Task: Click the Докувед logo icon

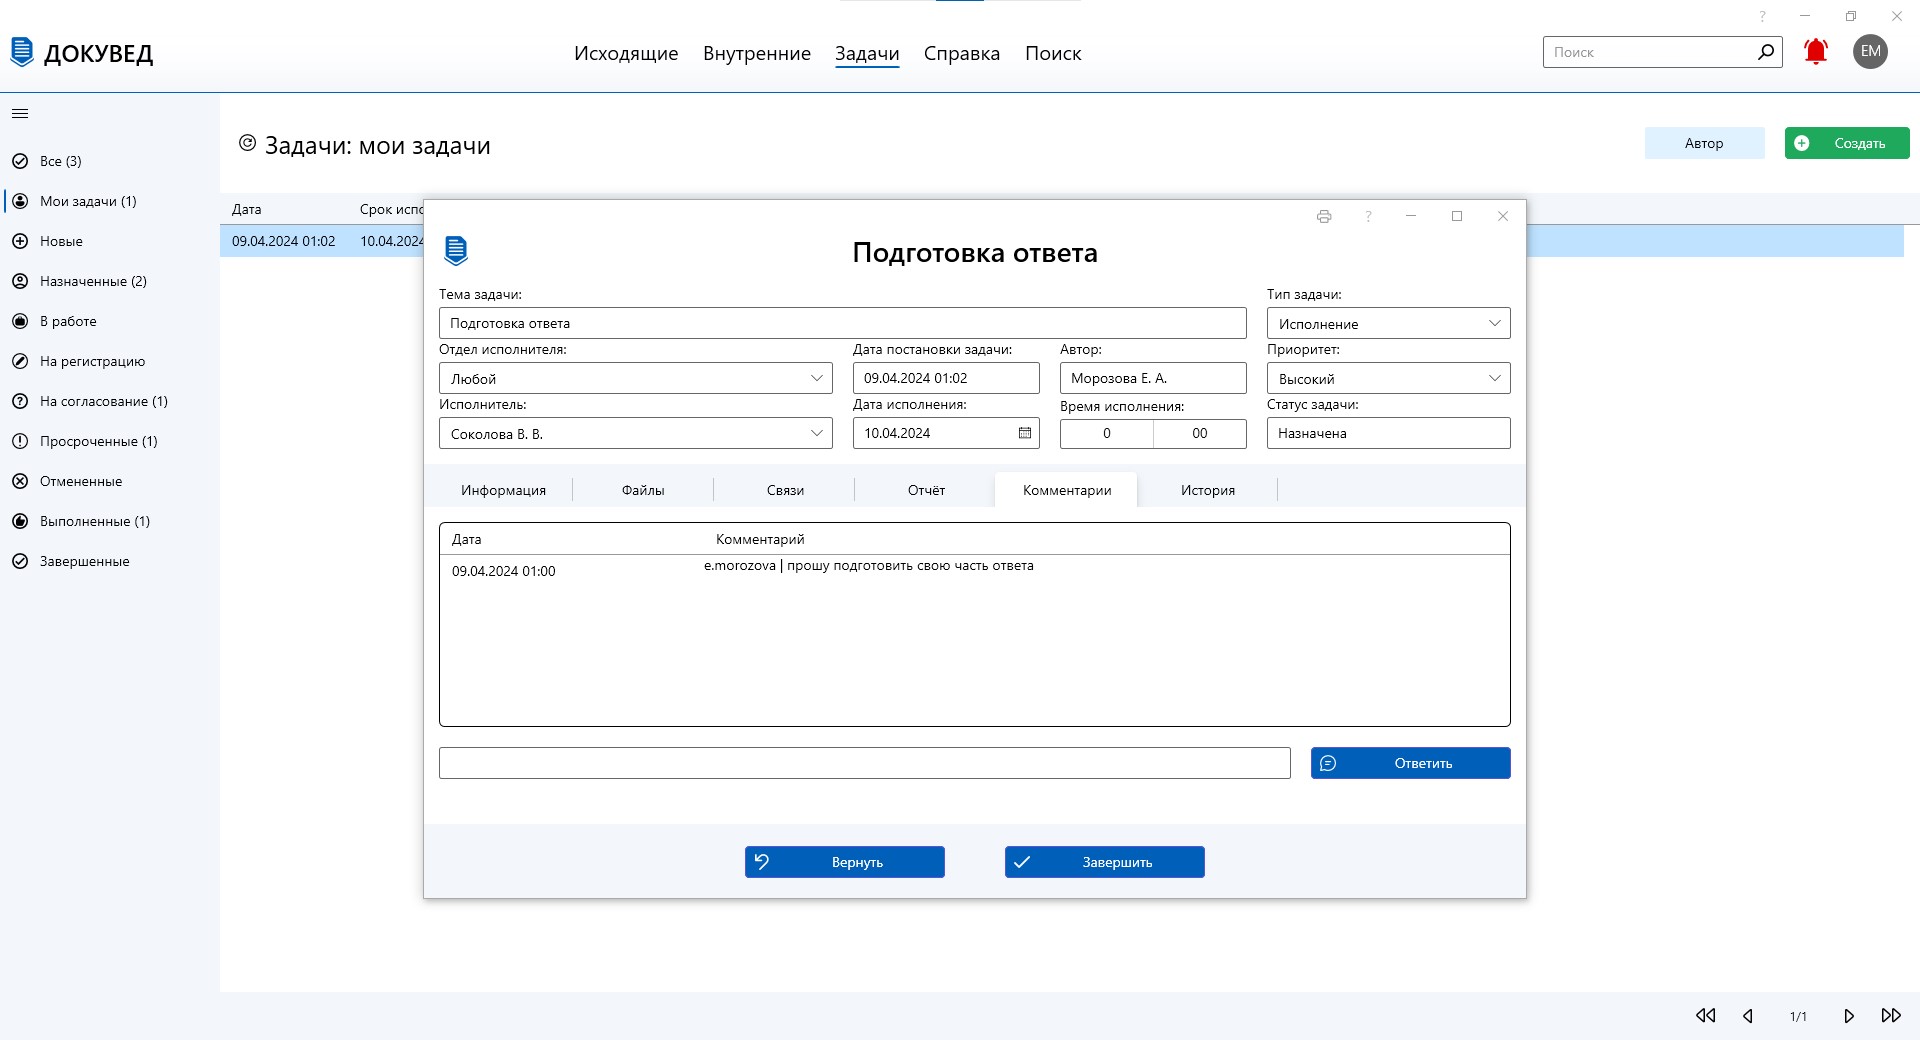Action: point(22,52)
